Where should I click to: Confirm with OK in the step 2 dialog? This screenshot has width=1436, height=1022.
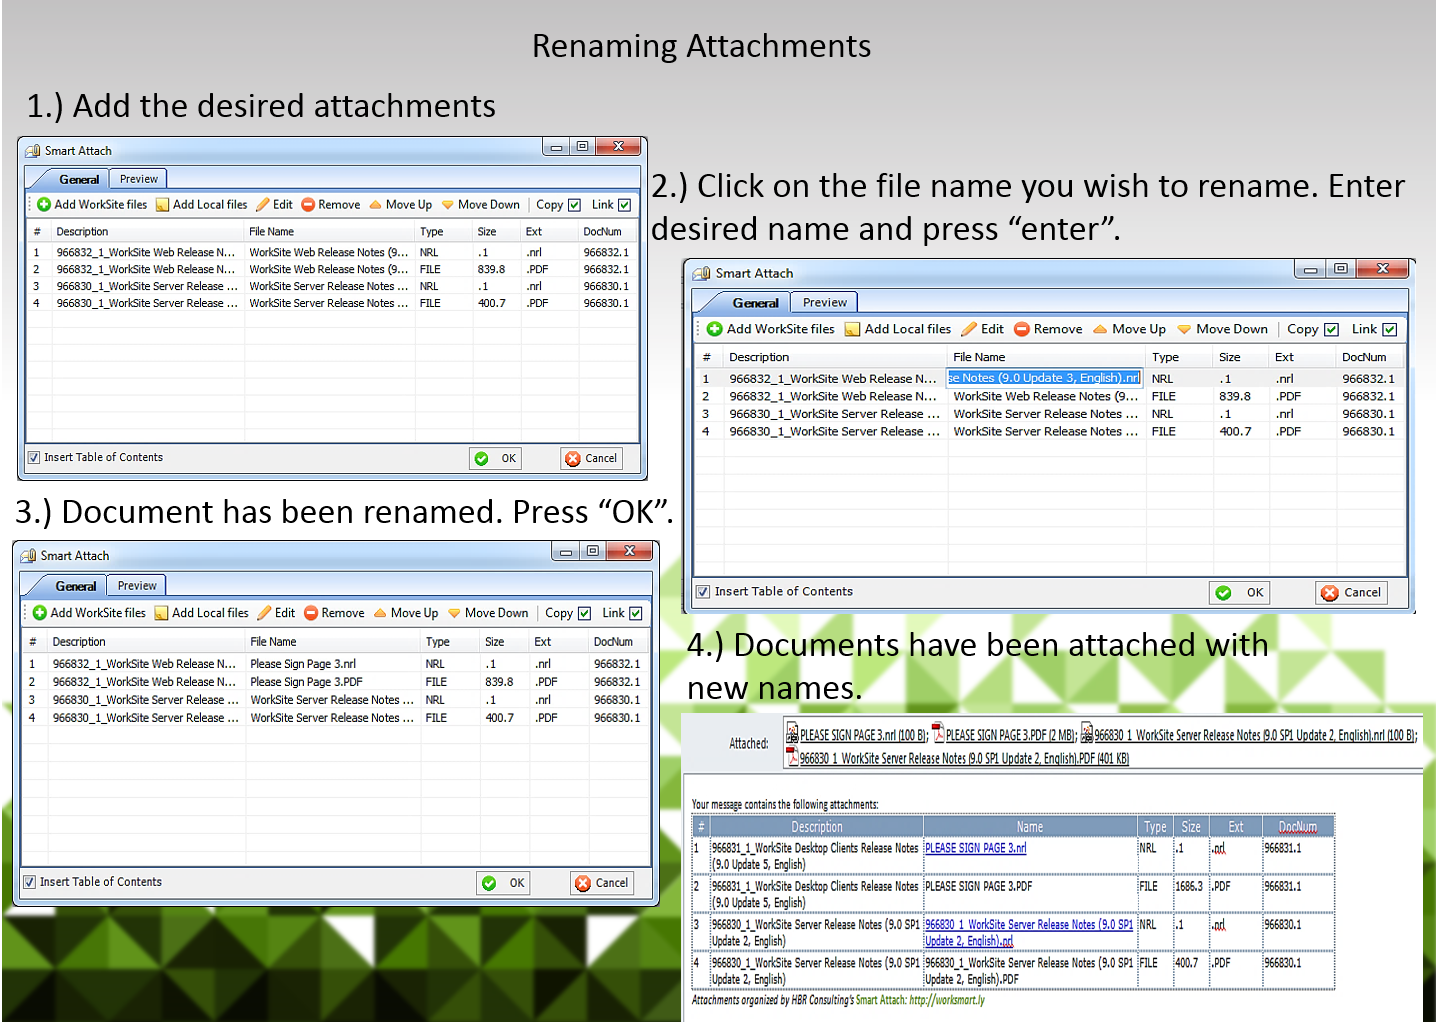coord(1240,592)
